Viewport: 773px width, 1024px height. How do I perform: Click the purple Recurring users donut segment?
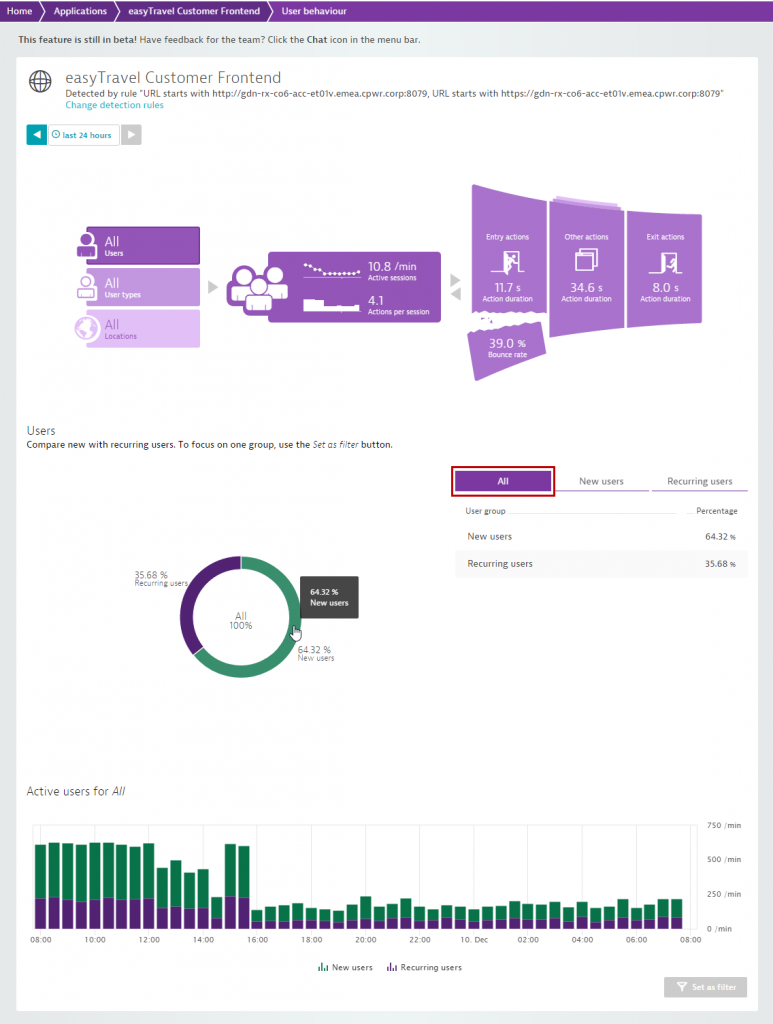point(189,598)
